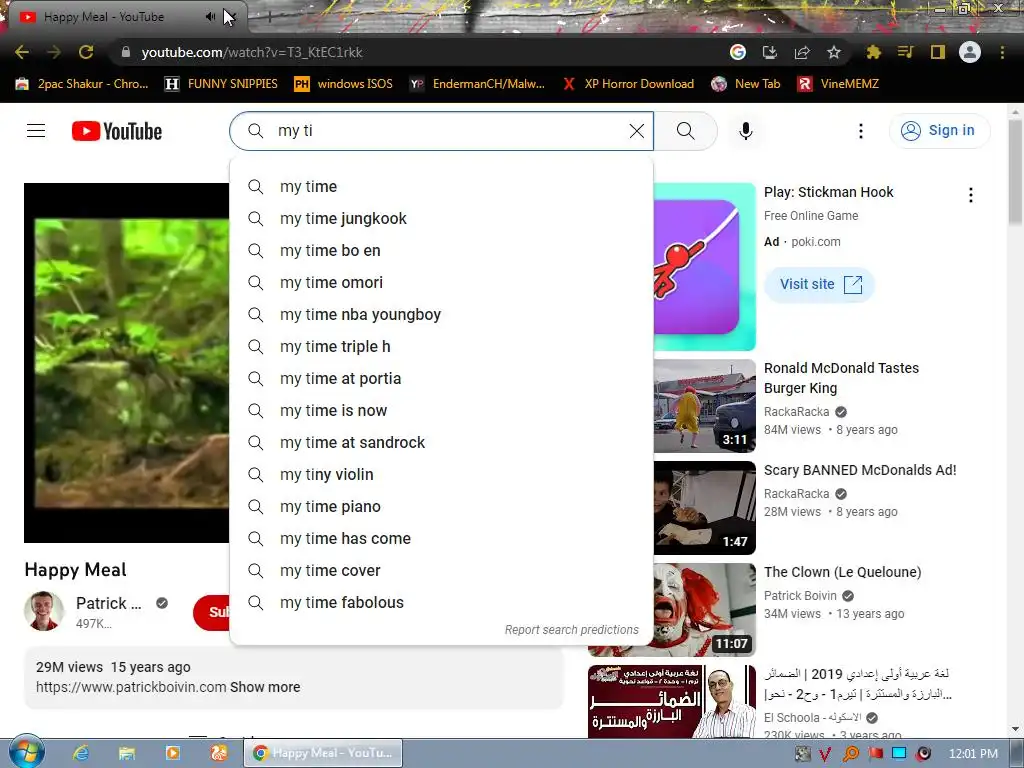
Task: Open the Chrome profile avatar
Action: (970, 52)
